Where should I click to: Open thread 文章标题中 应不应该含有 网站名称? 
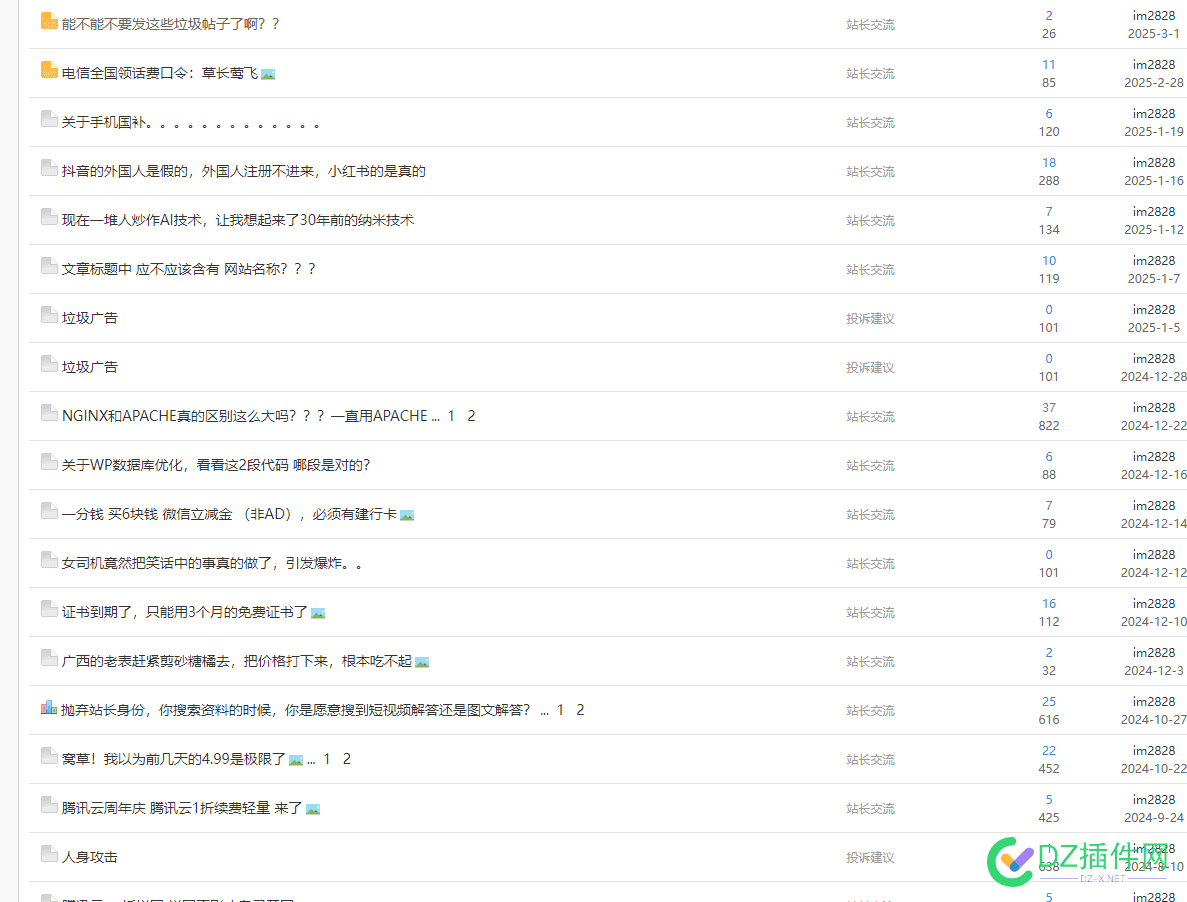click(188, 269)
